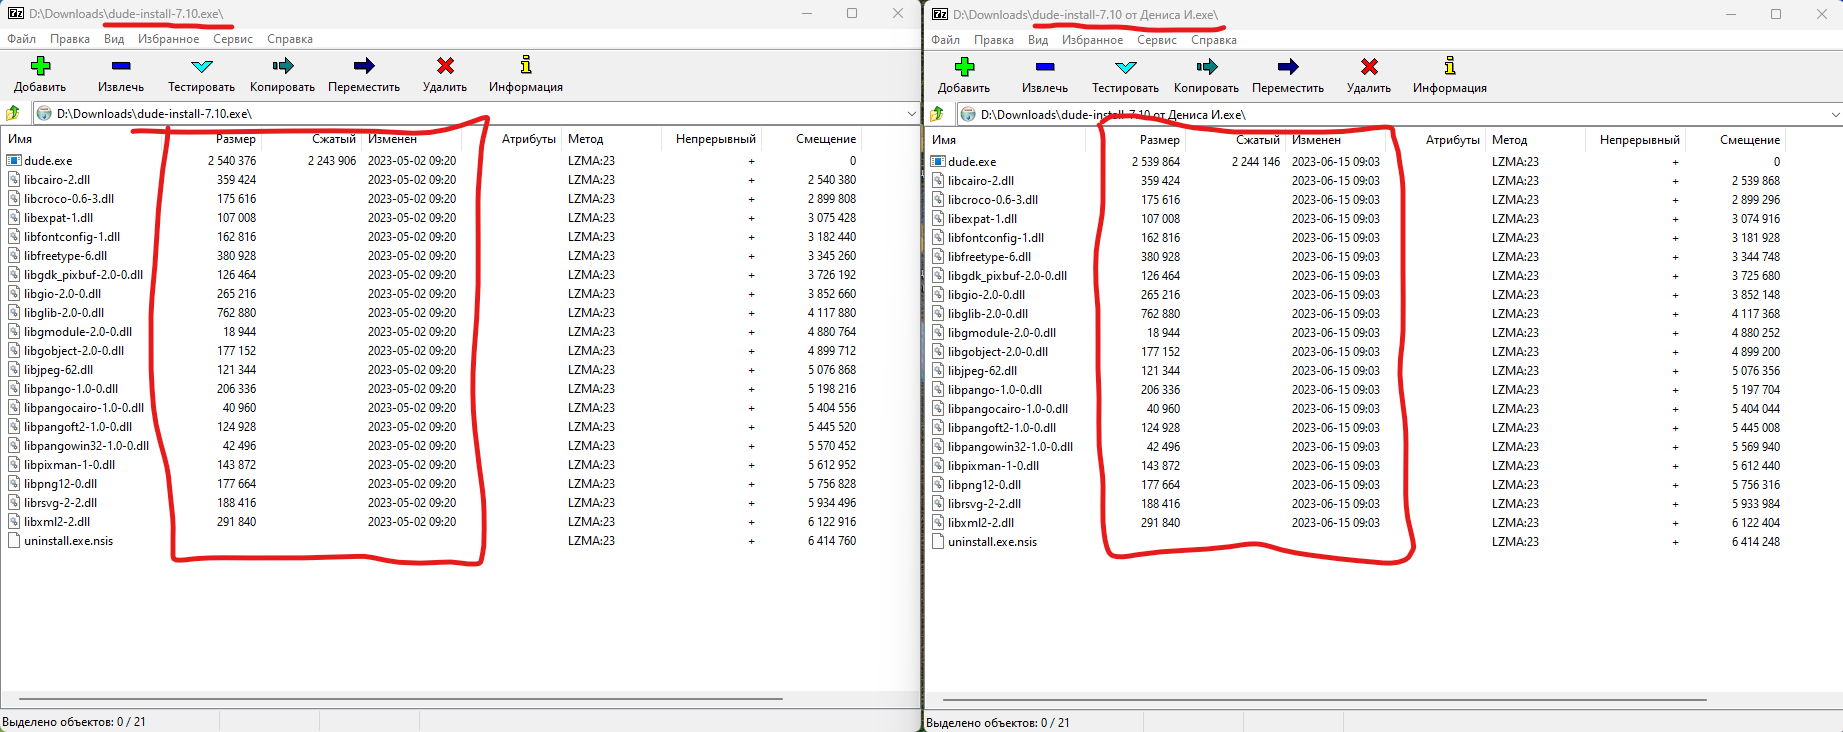The width and height of the screenshot is (1843, 732).
Task: Click the Добавить icon in left window
Action: (x=40, y=66)
